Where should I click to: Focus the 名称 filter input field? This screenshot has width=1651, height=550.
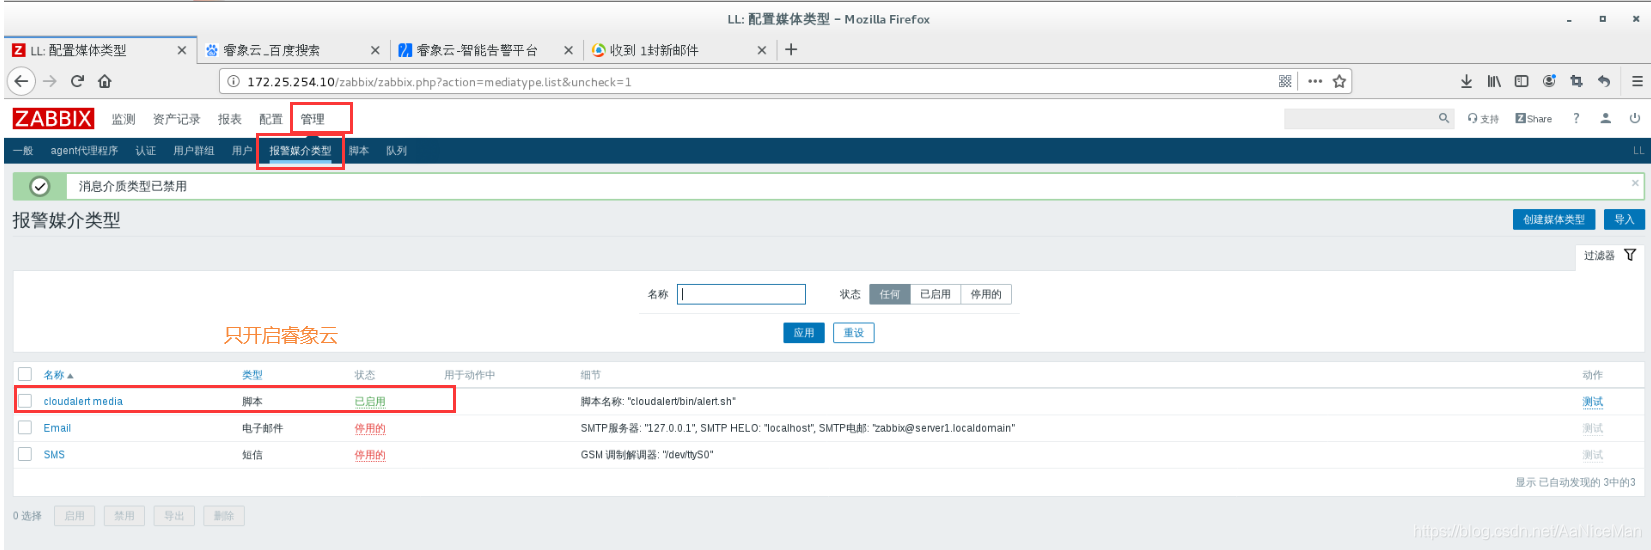tap(741, 294)
